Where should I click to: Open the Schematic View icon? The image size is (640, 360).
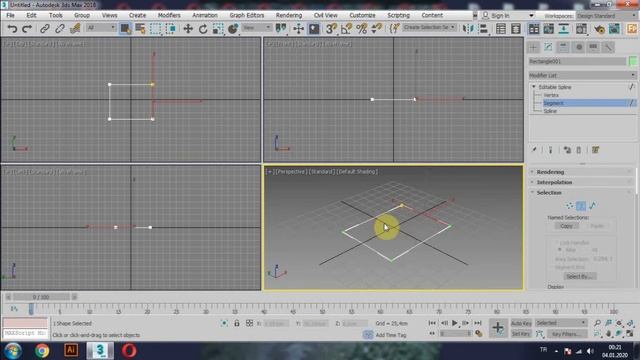[564, 29]
